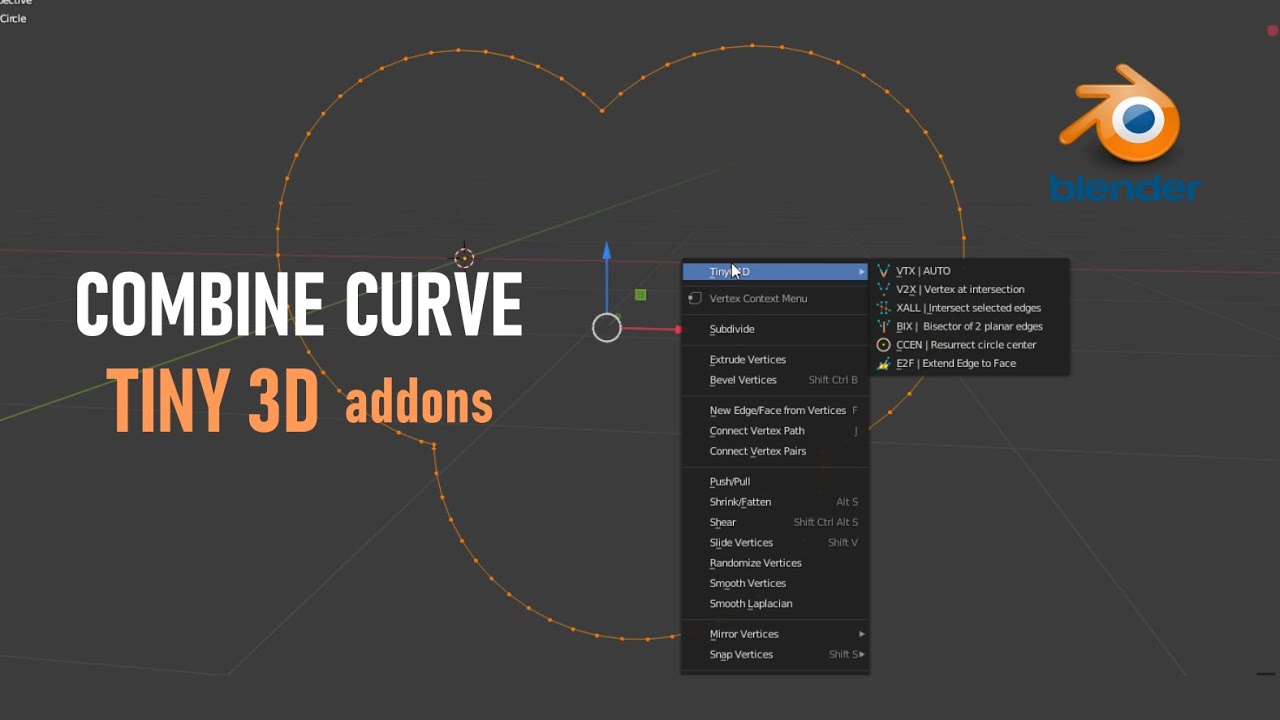
Task: Choose Subdivide from the context menu
Action: click(x=775, y=329)
